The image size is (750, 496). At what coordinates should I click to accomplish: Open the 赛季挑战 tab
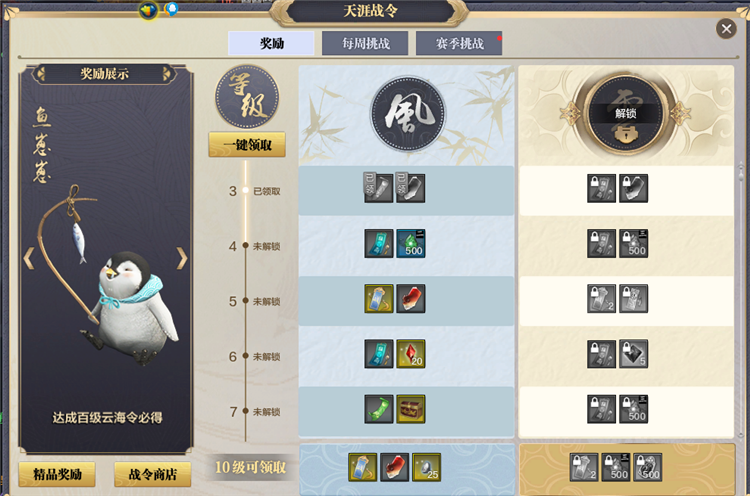(459, 44)
